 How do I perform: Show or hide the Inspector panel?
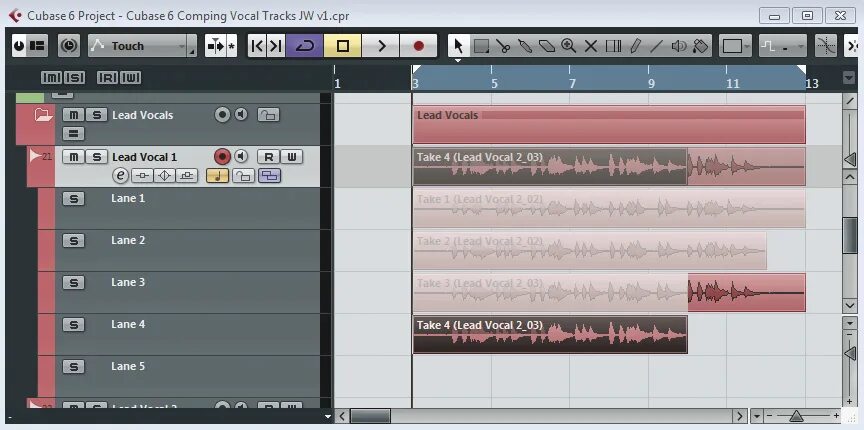tap(37, 46)
